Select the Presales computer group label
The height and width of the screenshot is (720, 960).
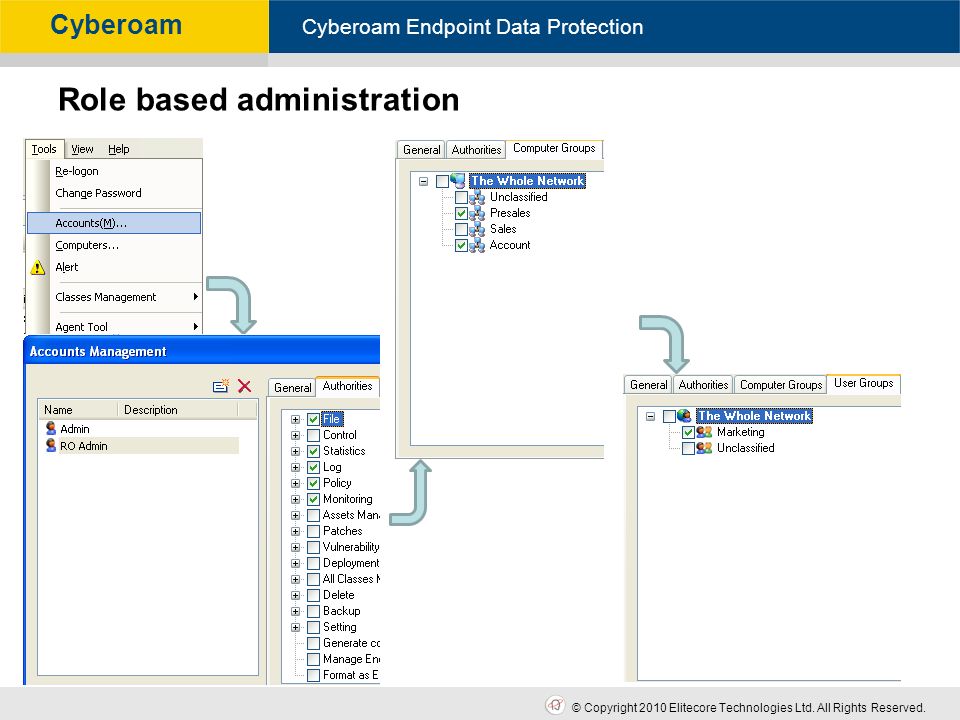(x=510, y=213)
